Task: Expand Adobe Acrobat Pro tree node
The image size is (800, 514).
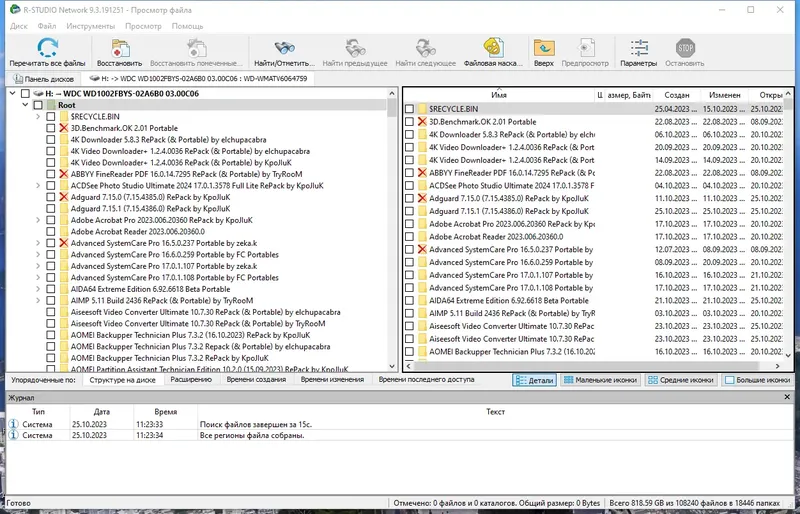Action: pyautogui.click(x=38, y=220)
